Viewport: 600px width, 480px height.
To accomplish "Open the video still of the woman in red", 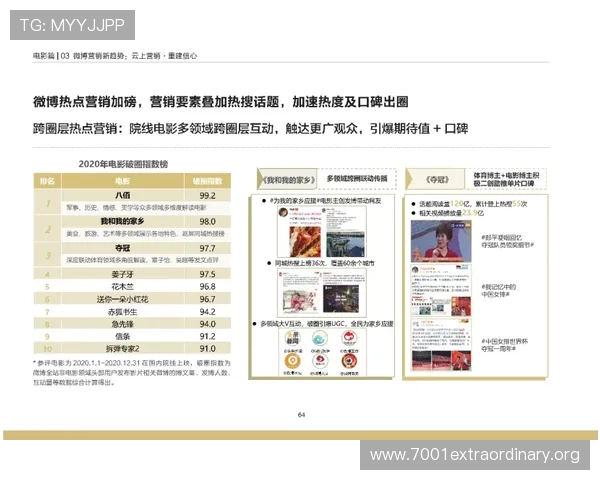I will point(441,241).
